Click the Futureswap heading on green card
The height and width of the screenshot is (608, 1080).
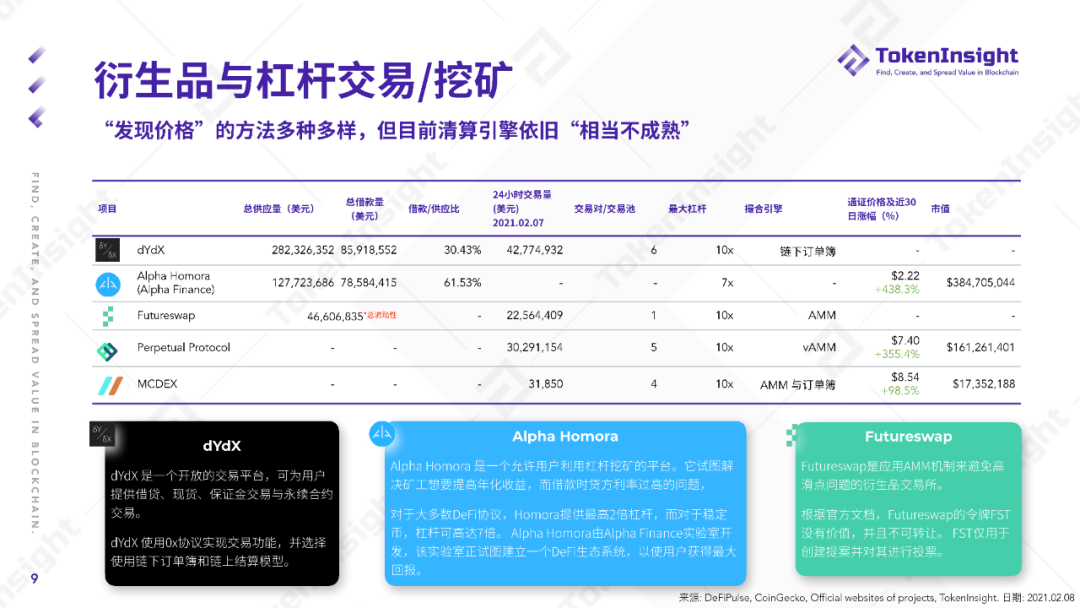908,437
